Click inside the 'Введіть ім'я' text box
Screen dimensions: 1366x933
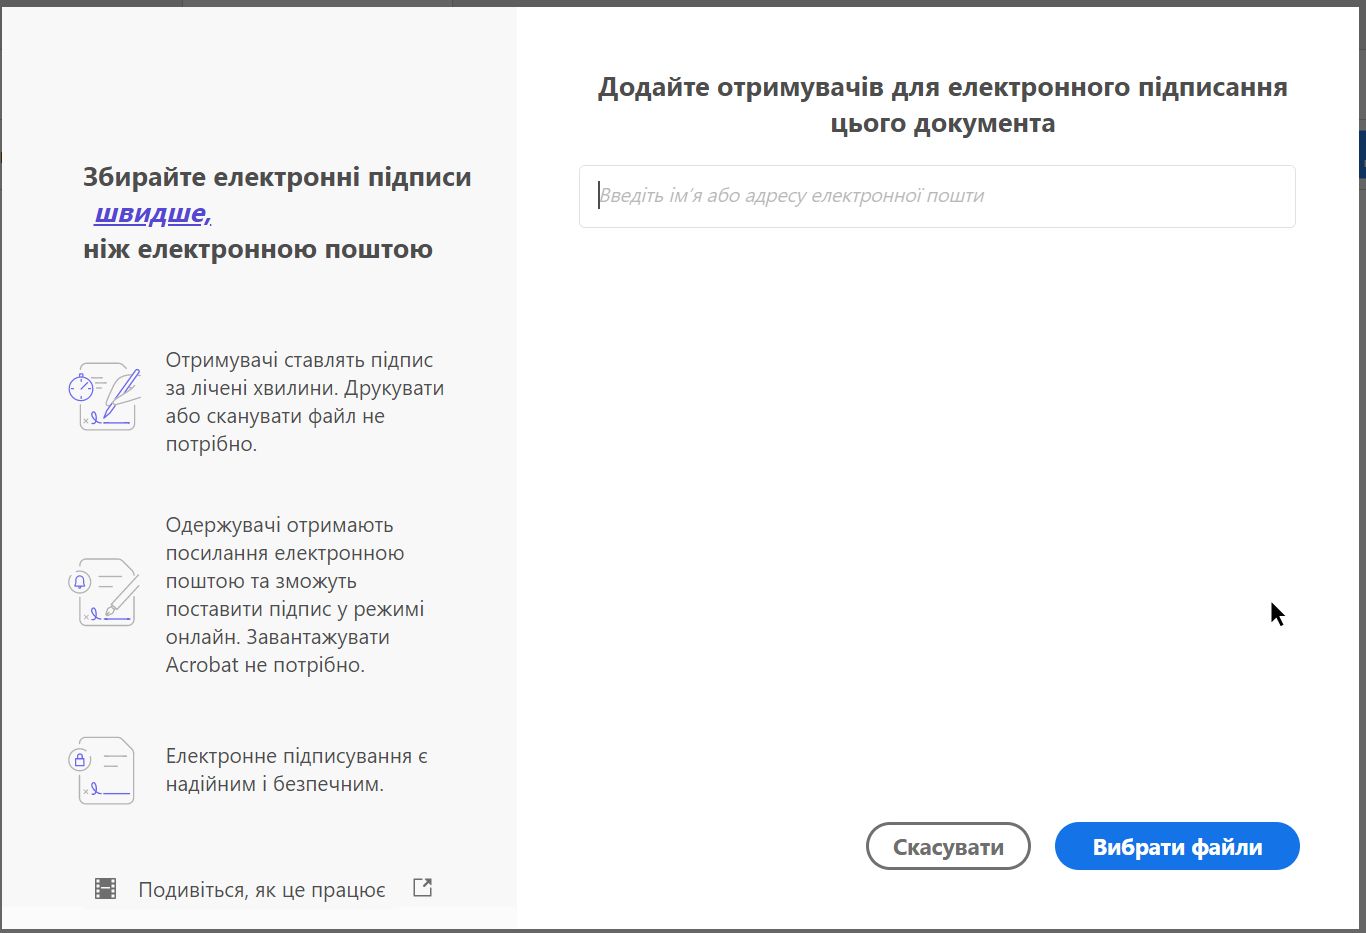click(x=936, y=196)
